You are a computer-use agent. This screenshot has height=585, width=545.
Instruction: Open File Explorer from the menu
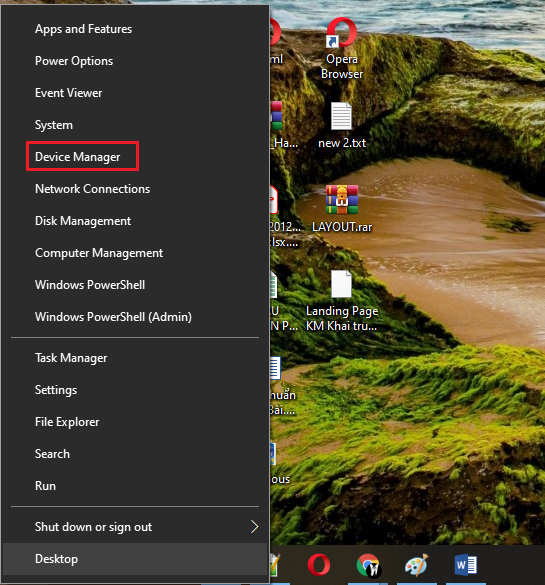(67, 422)
